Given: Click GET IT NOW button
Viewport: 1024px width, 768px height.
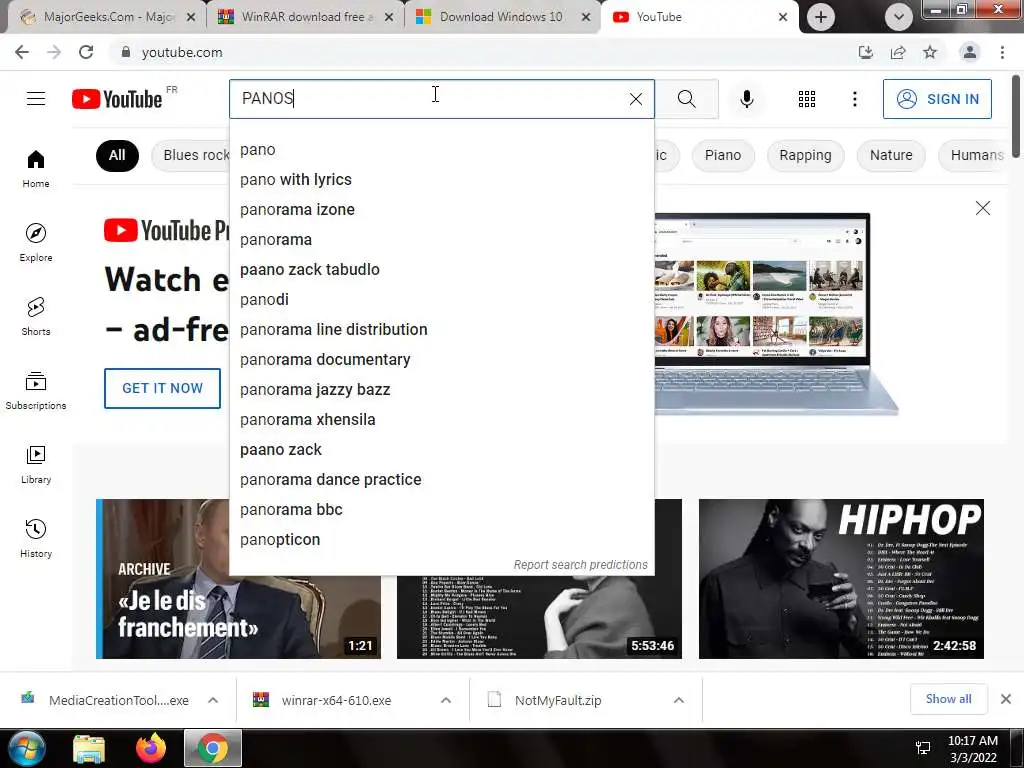Looking at the screenshot, I should pyautogui.click(x=163, y=388).
